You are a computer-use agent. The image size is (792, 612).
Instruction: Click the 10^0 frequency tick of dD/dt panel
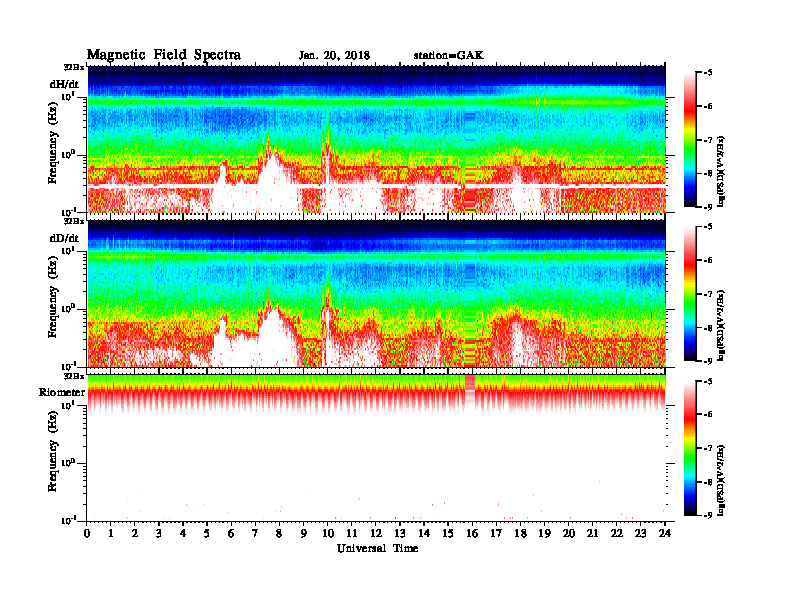click(x=68, y=309)
